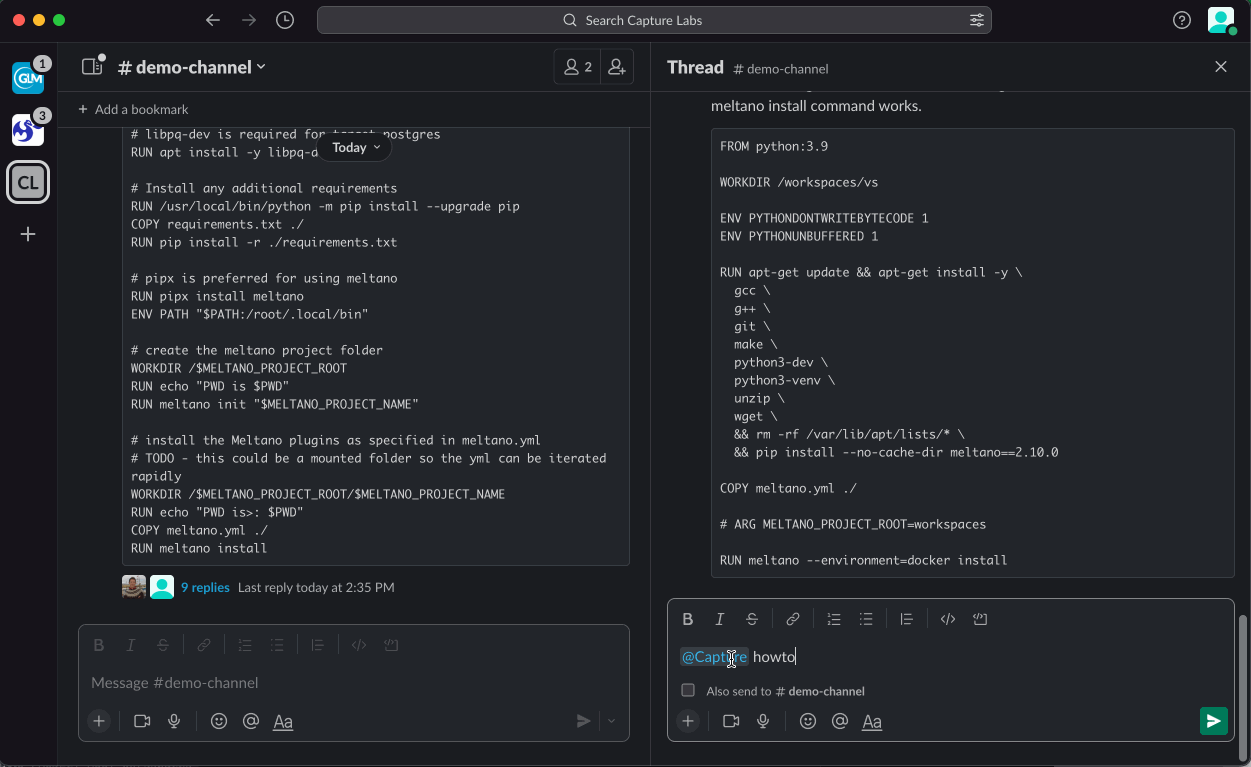Apply strikethrough formatting in thread reply box
1251x767 pixels.
(x=751, y=618)
